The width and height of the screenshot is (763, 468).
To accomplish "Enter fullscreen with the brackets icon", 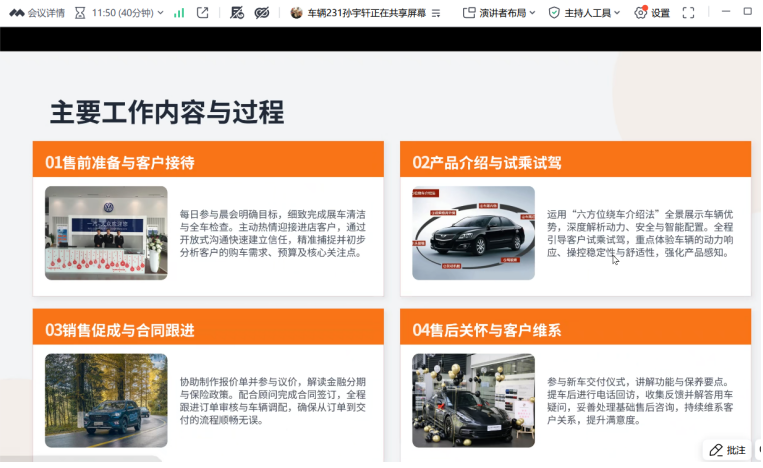I will click(688, 13).
